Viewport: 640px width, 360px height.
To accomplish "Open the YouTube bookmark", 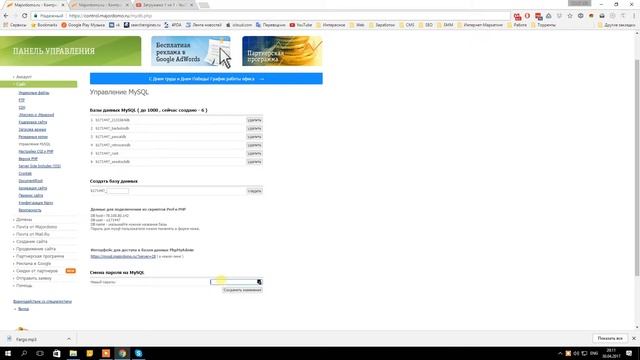I will (x=301, y=25).
